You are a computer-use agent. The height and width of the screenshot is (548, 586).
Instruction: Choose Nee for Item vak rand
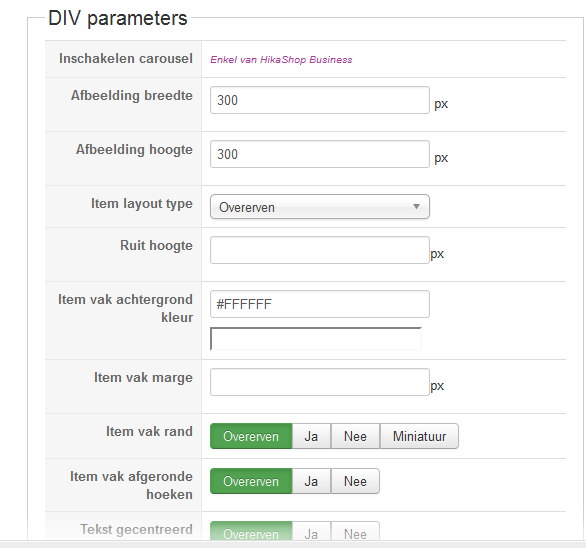(355, 436)
